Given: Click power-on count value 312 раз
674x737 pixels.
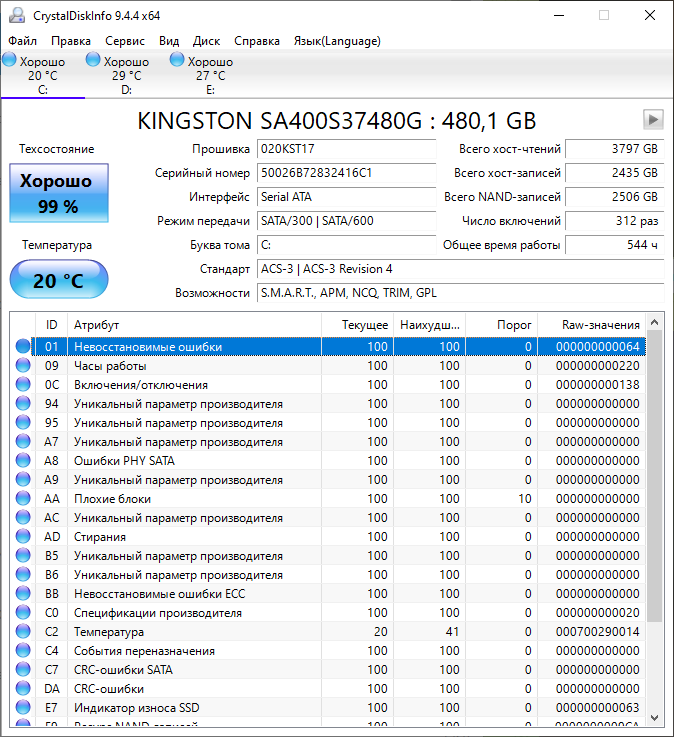Looking at the screenshot, I should [614, 221].
